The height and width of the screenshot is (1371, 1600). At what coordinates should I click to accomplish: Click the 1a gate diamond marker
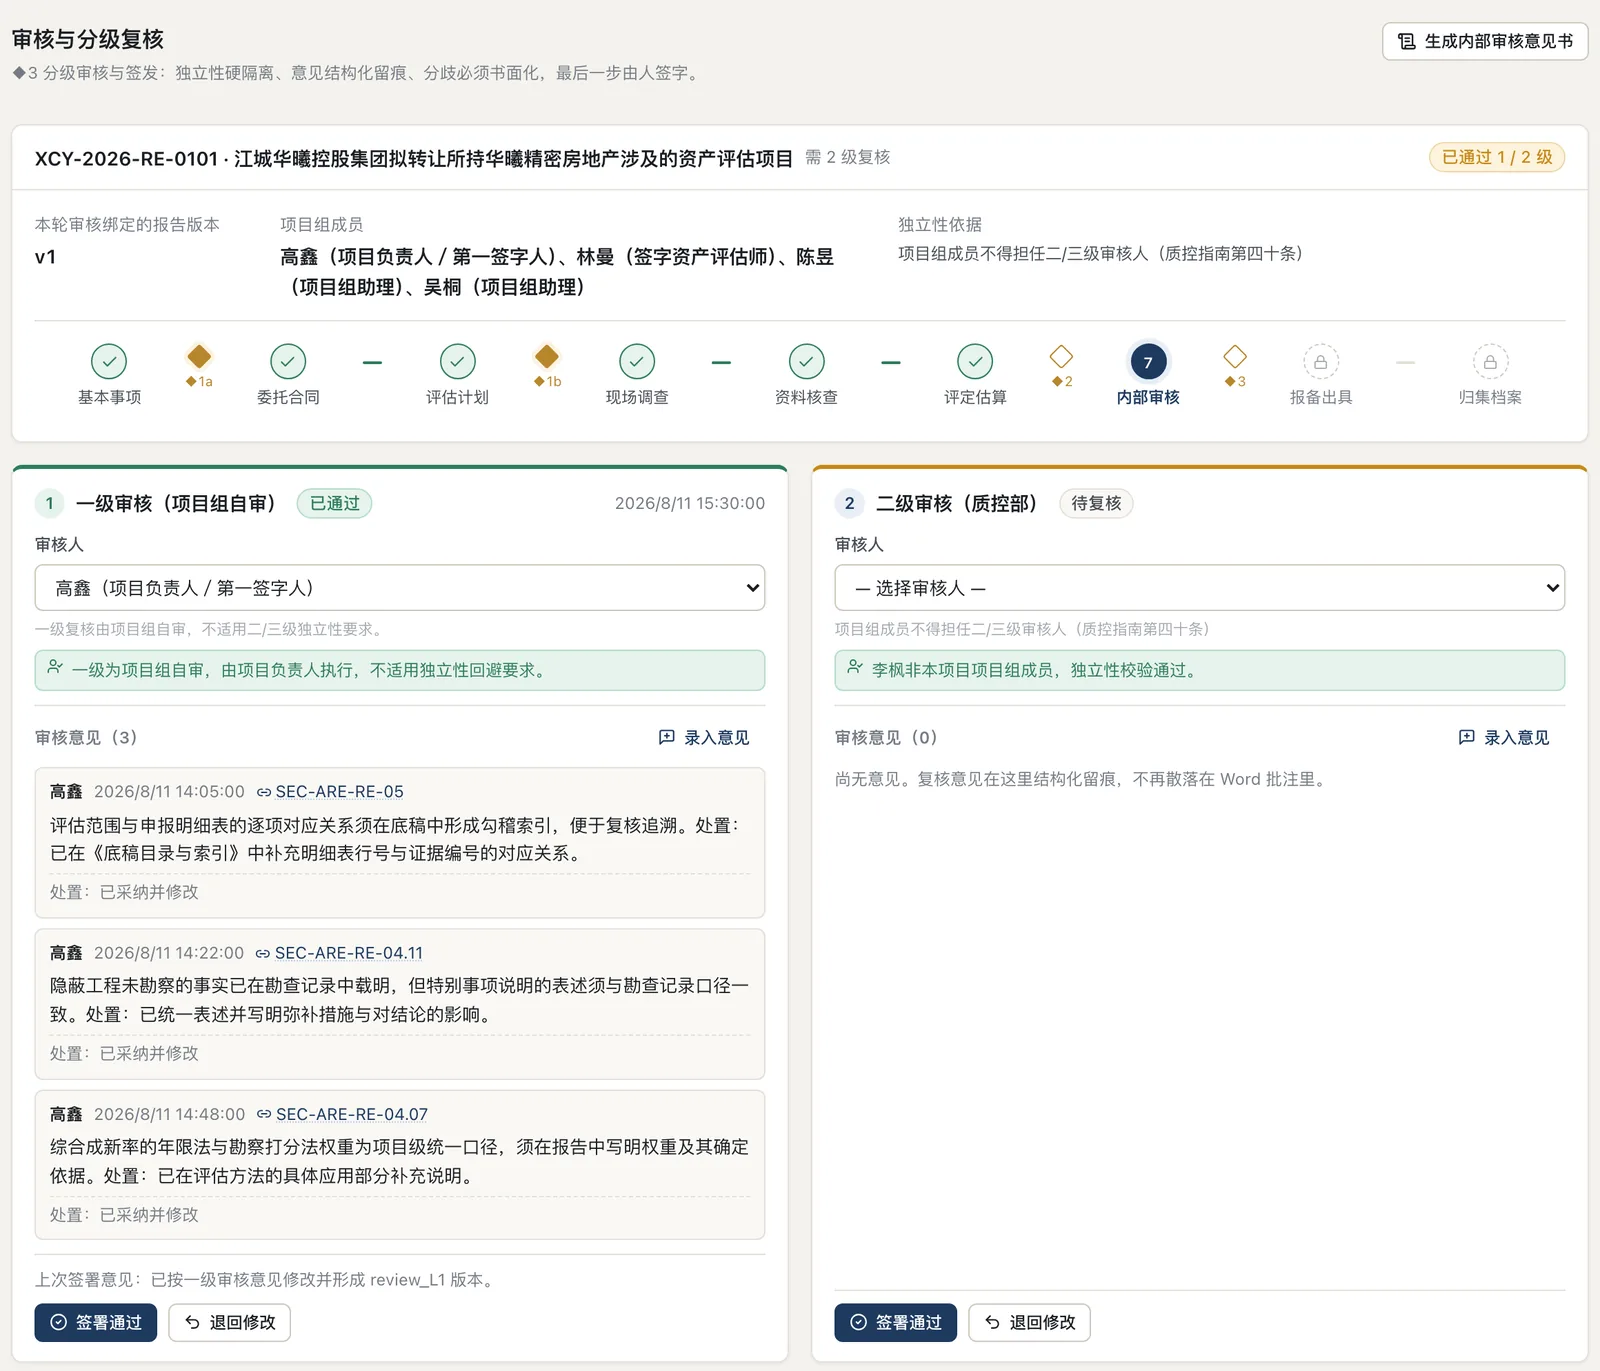(x=199, y=356)
